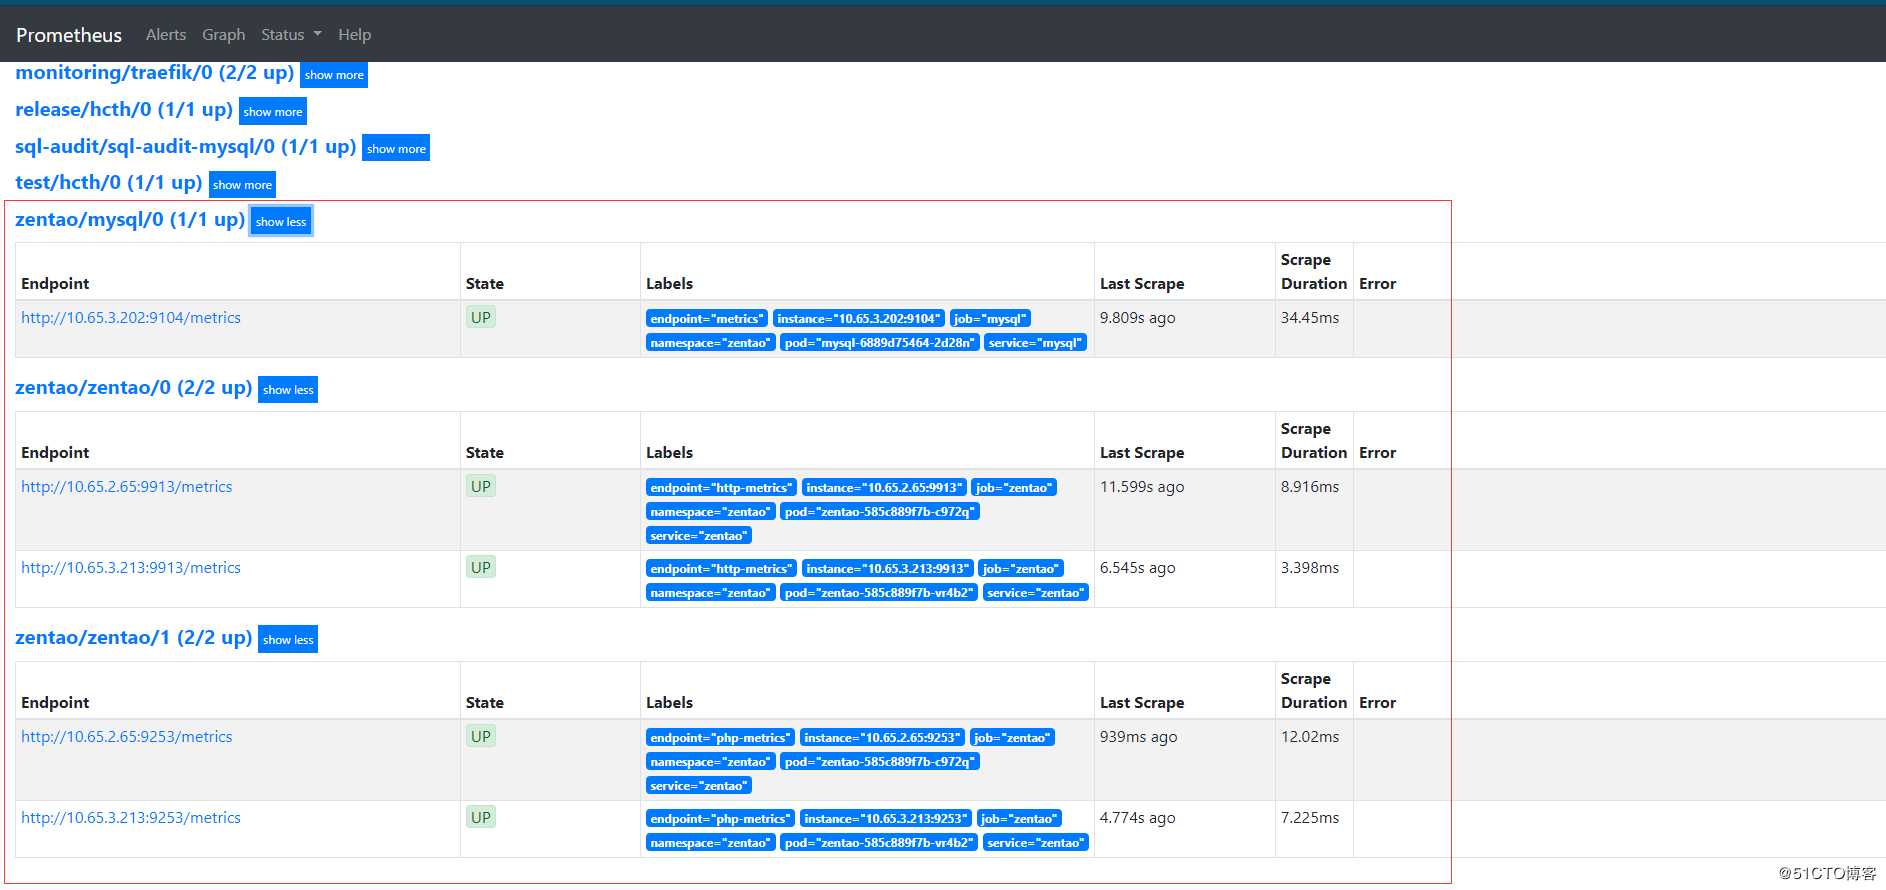Show more for release/hcth/0
The image size is (1886, 890).
pyautogui.click(x=272, y=112)
